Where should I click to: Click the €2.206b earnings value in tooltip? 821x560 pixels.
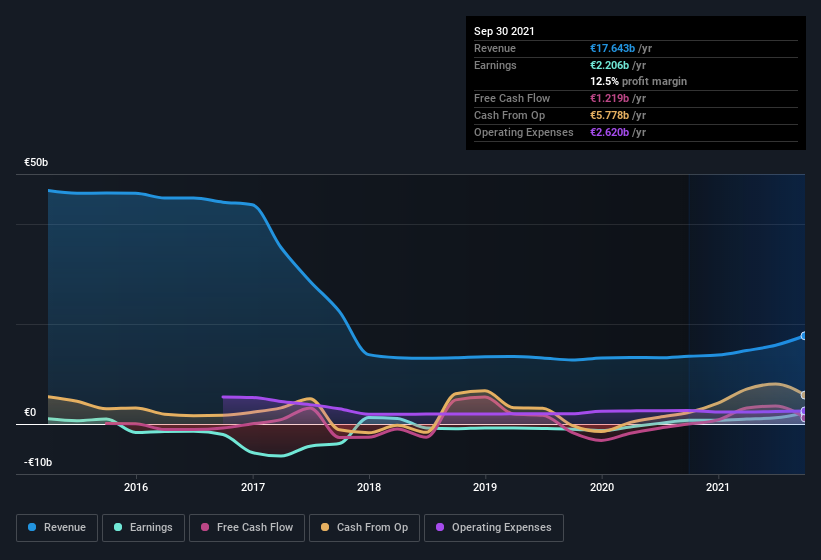609,65
